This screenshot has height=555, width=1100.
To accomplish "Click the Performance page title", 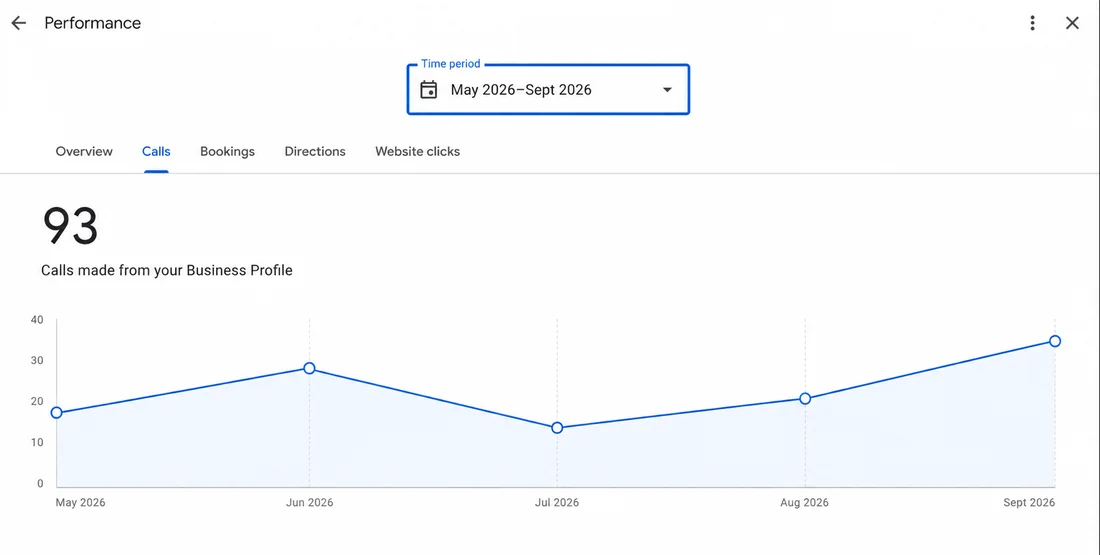I will [93, 23].
